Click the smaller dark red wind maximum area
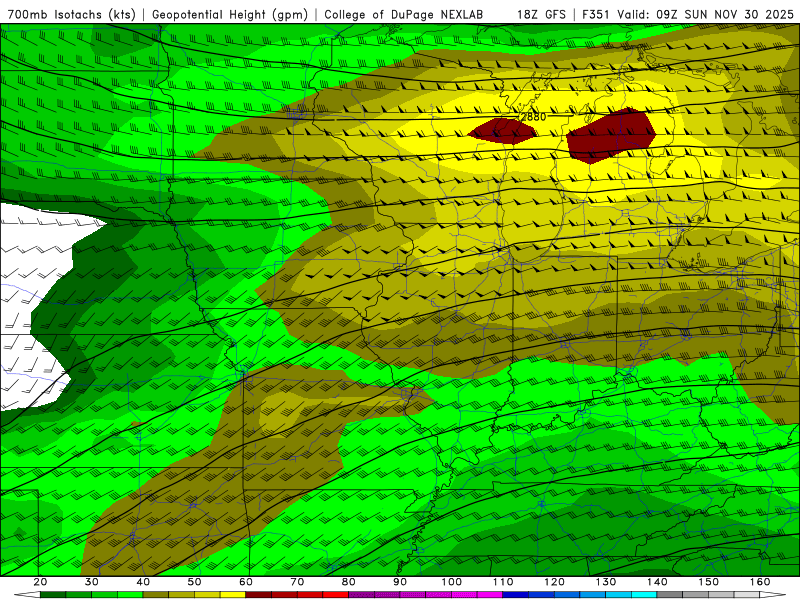This screenshot has width=800, height=600. 503,131
